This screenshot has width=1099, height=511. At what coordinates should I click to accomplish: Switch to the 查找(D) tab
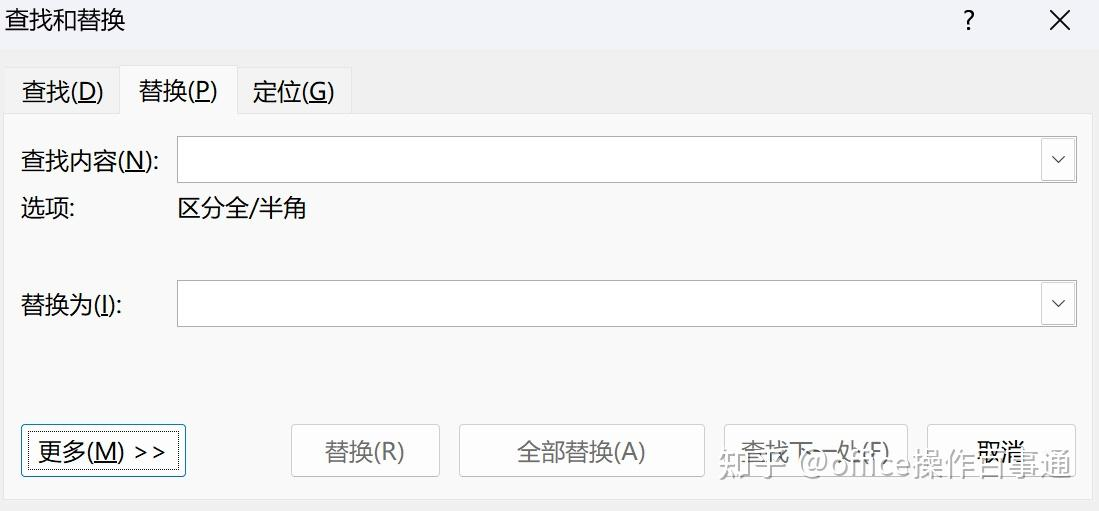[x=62, y=92]
